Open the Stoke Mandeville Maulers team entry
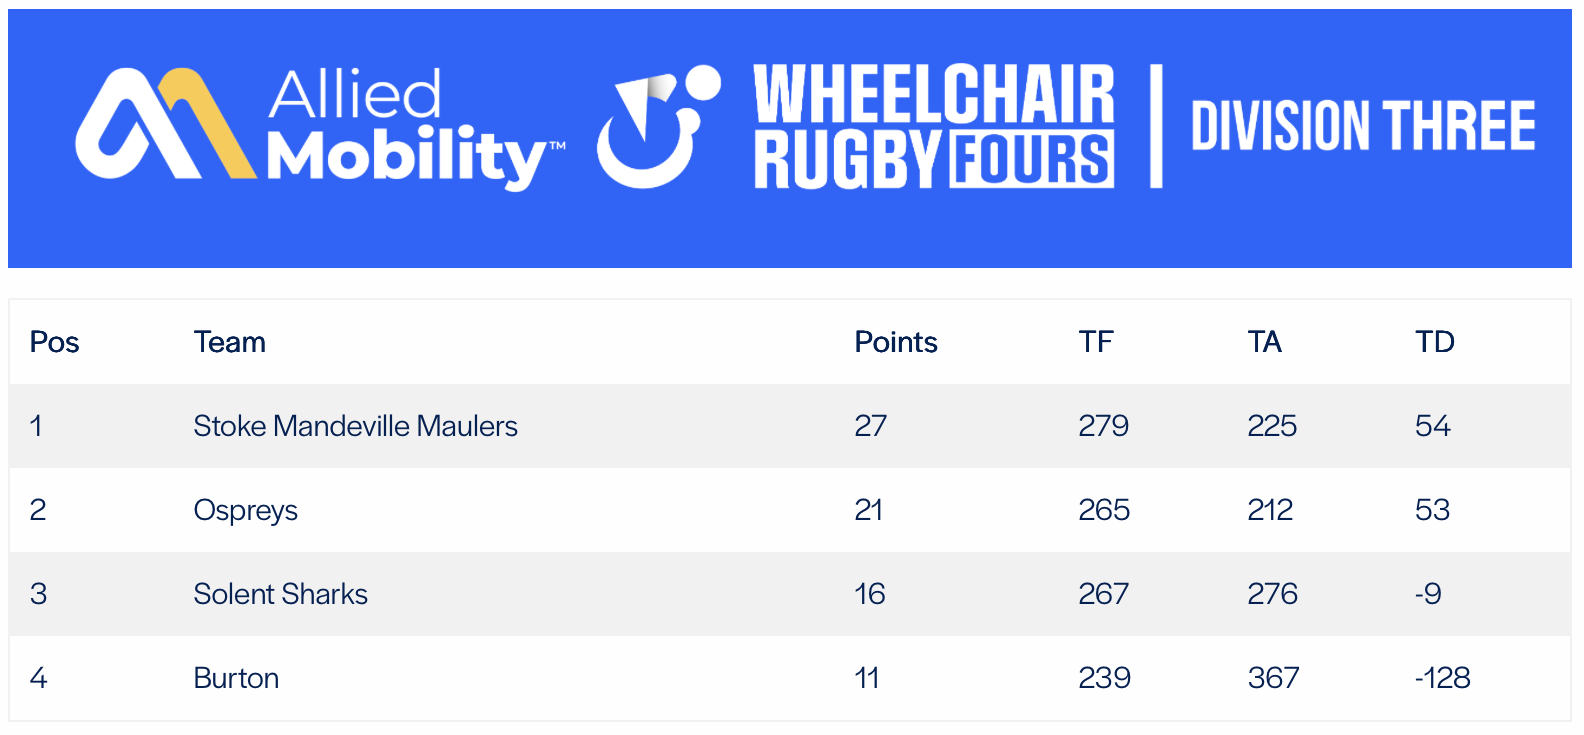The height and width of the screenshot is (735, 1584). click(355, 426)
